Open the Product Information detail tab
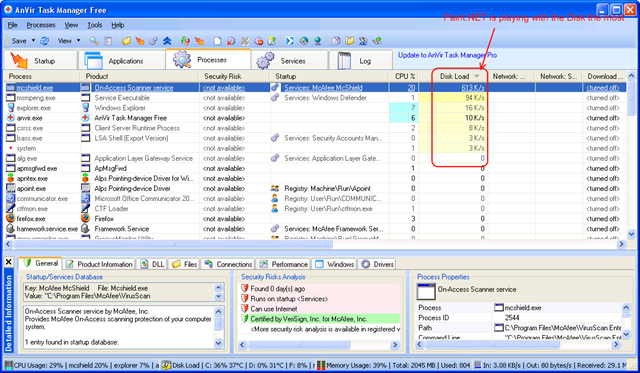Screen dimensions: 640x373 tap(100, 264)
